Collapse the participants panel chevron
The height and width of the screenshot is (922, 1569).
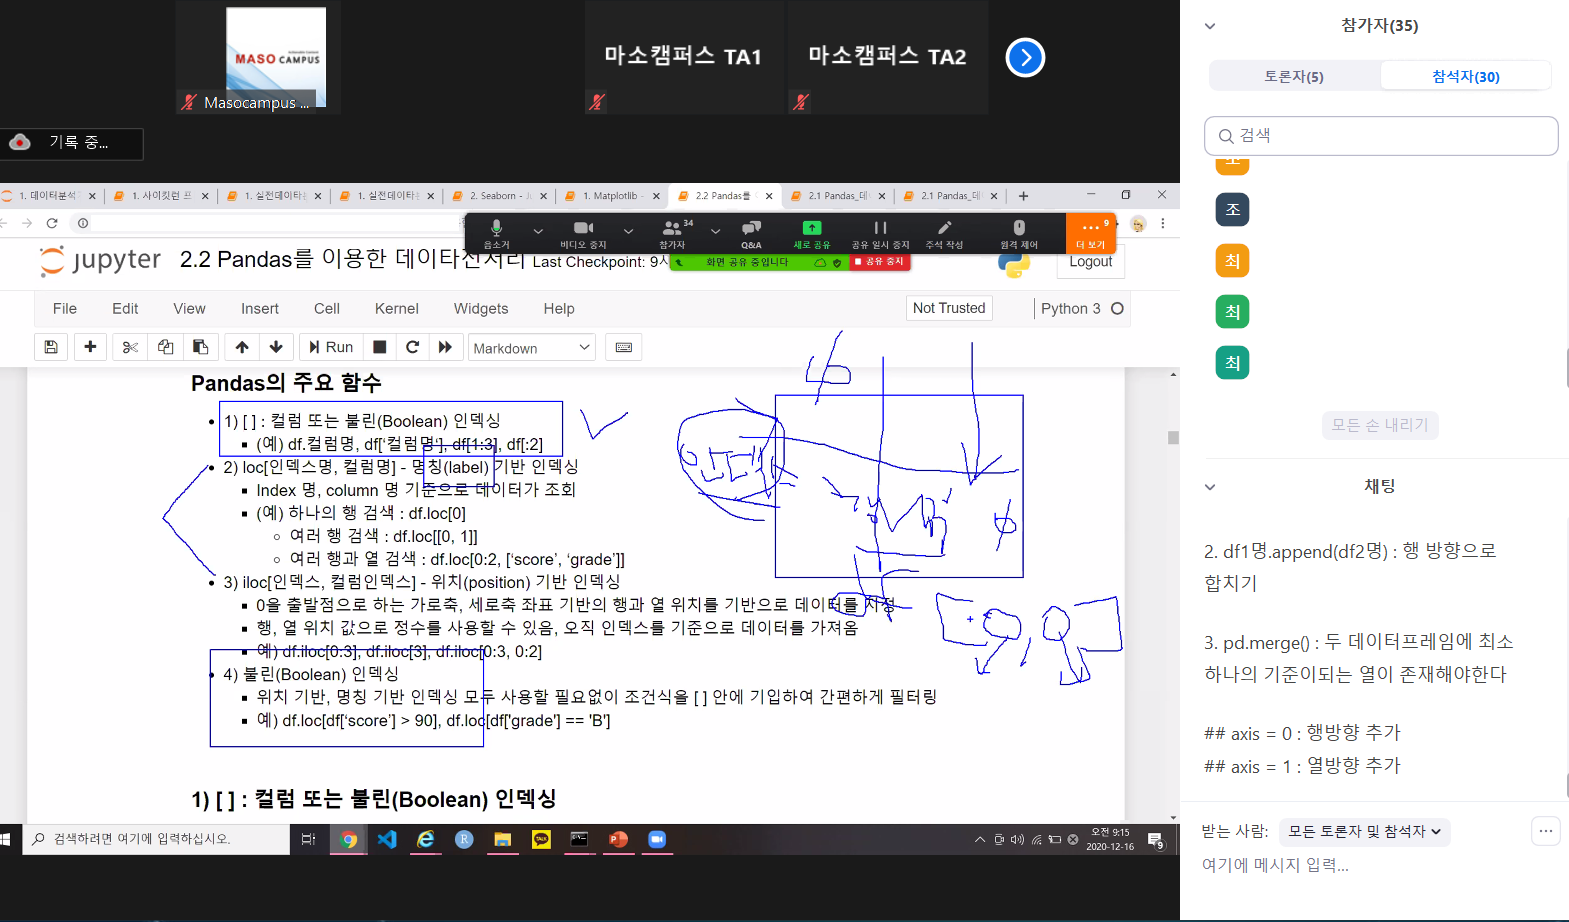click(x=1210, y=26)
